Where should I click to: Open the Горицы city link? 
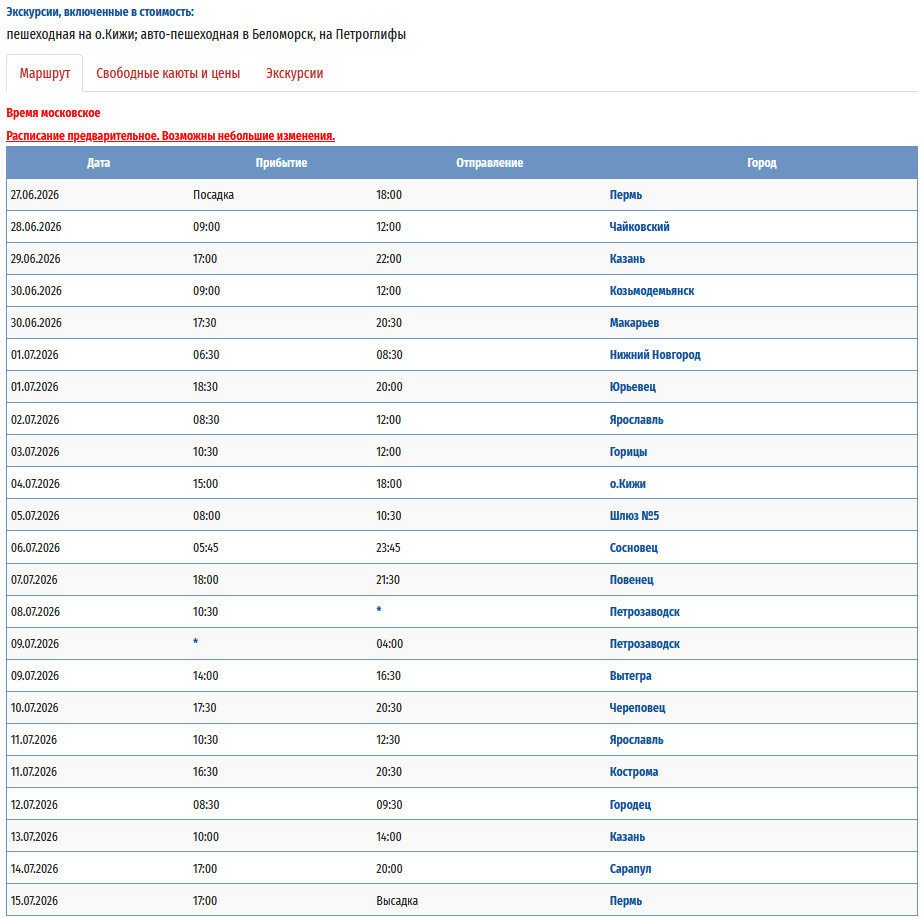tap(628, 452)
